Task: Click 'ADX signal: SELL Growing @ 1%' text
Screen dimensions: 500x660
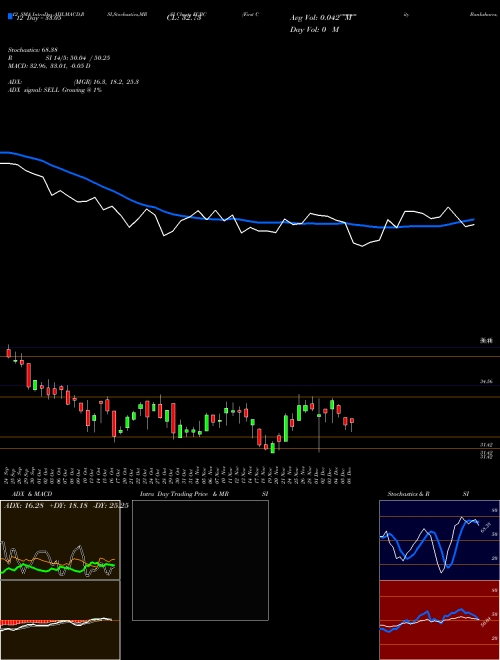Action: pos(55,90)
